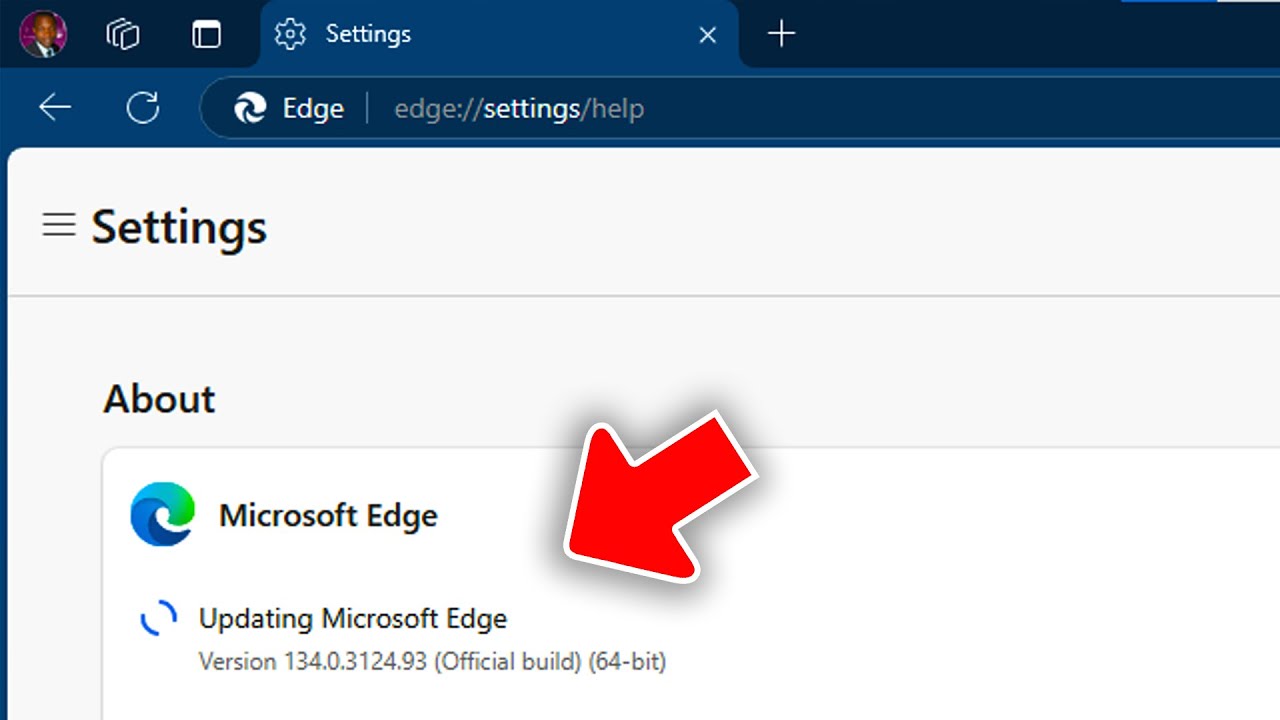Open a new tab with the plus button
Screen dimensions: 1280x720
[781, 34]
